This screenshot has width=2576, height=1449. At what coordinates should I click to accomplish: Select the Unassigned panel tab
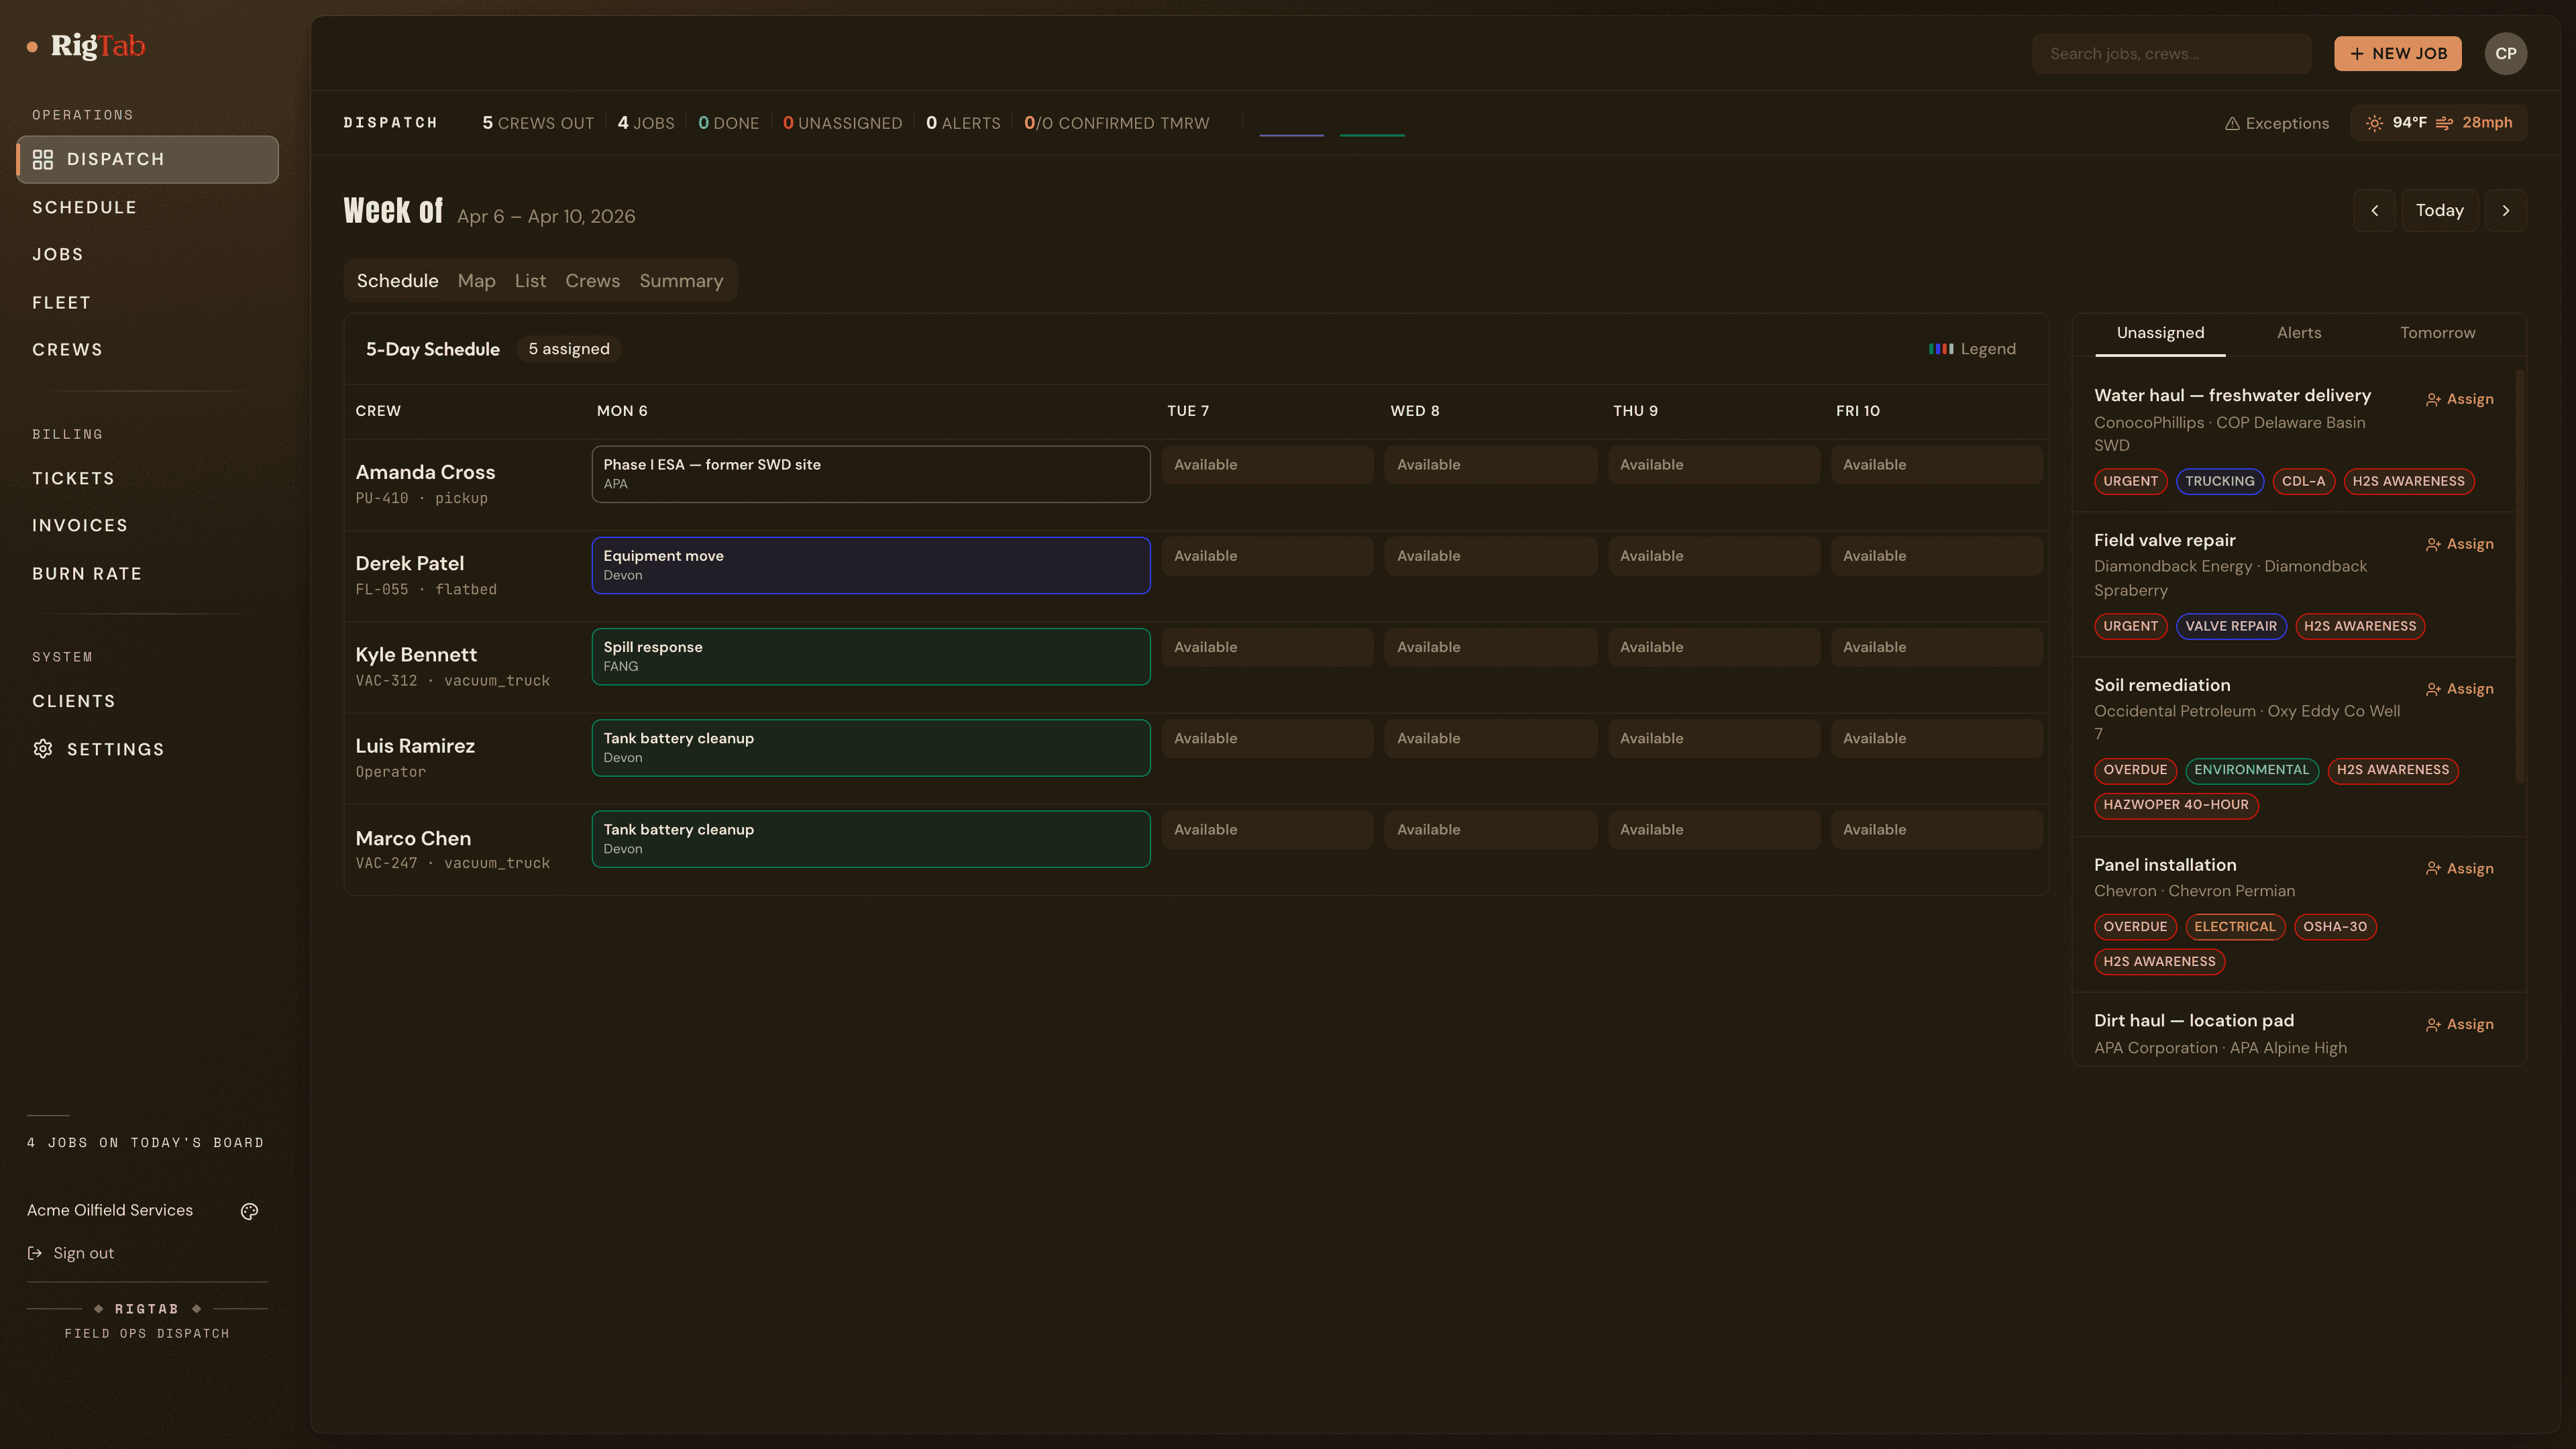(x=2160, y=333)
